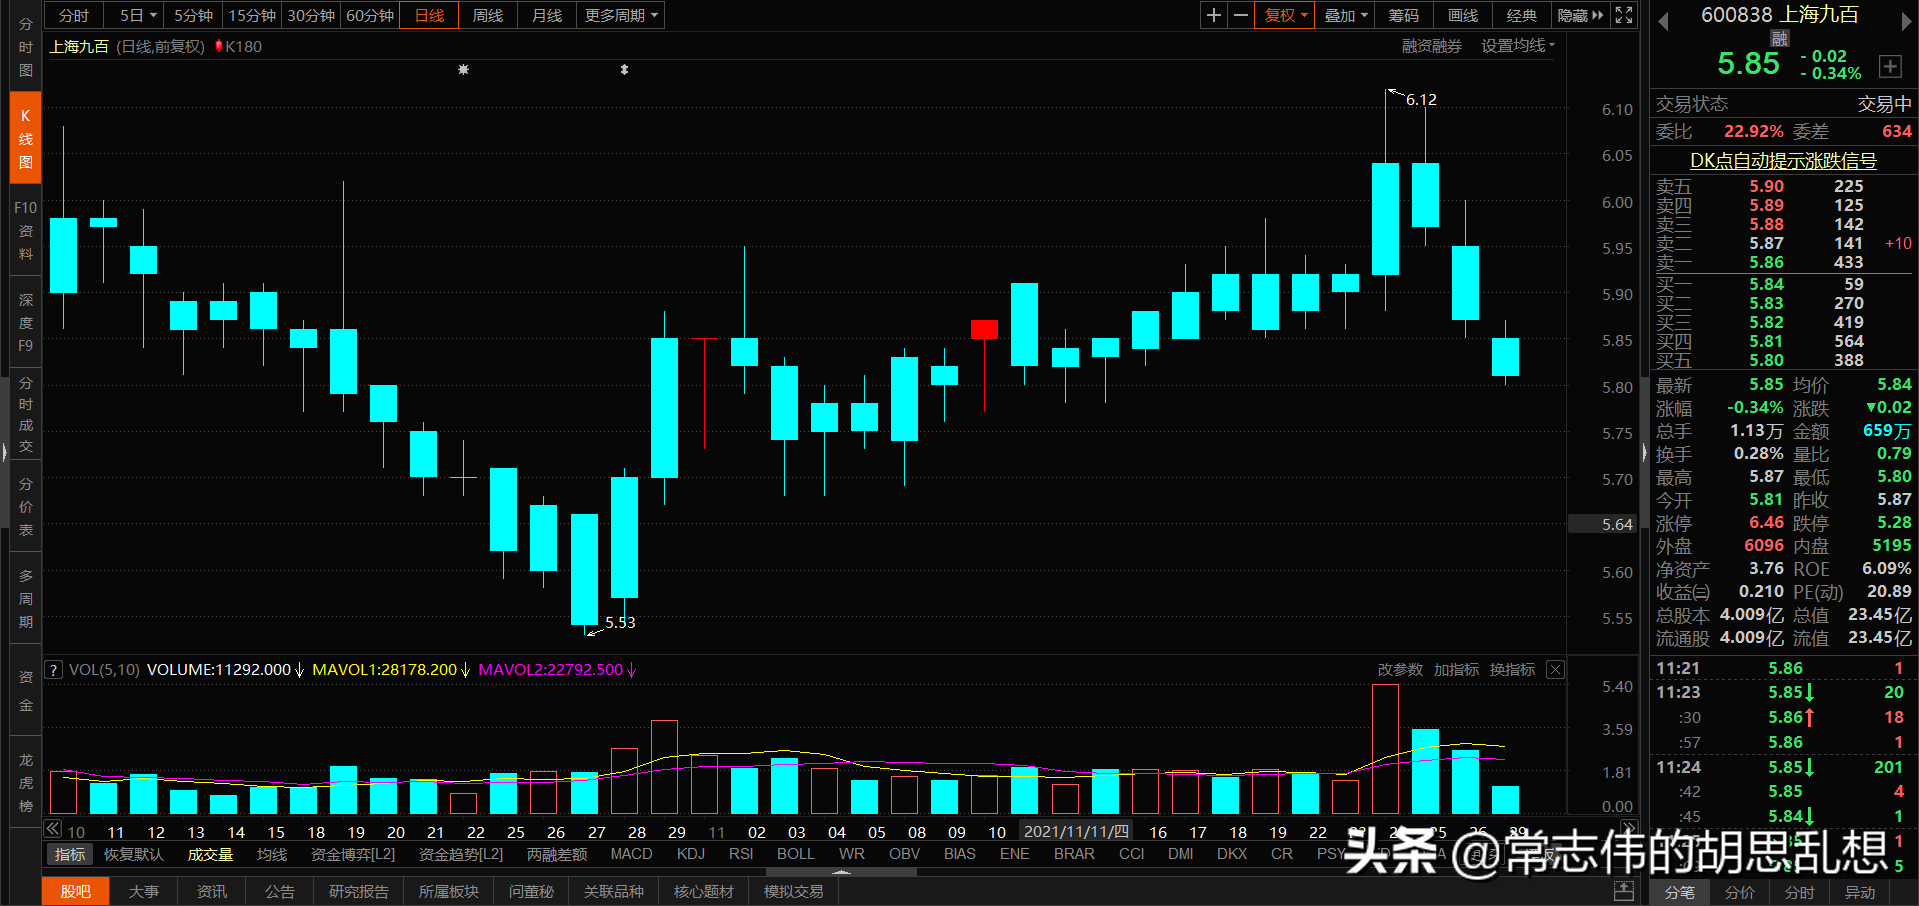Image resolution: width=1919 pixels, height=906 pixels.
Task: Click DK点自动提示涨跌信号 signal link
Action: (x=1783, y=160)
